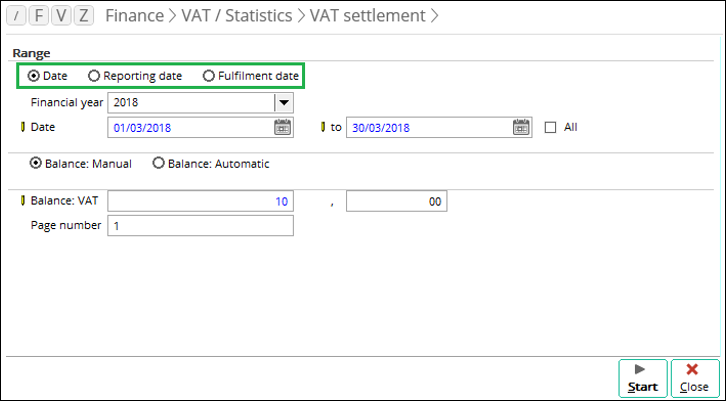This screenshot has height=401, width=726.
Task: Enable the All checkbox
Action: pos(550,127)
